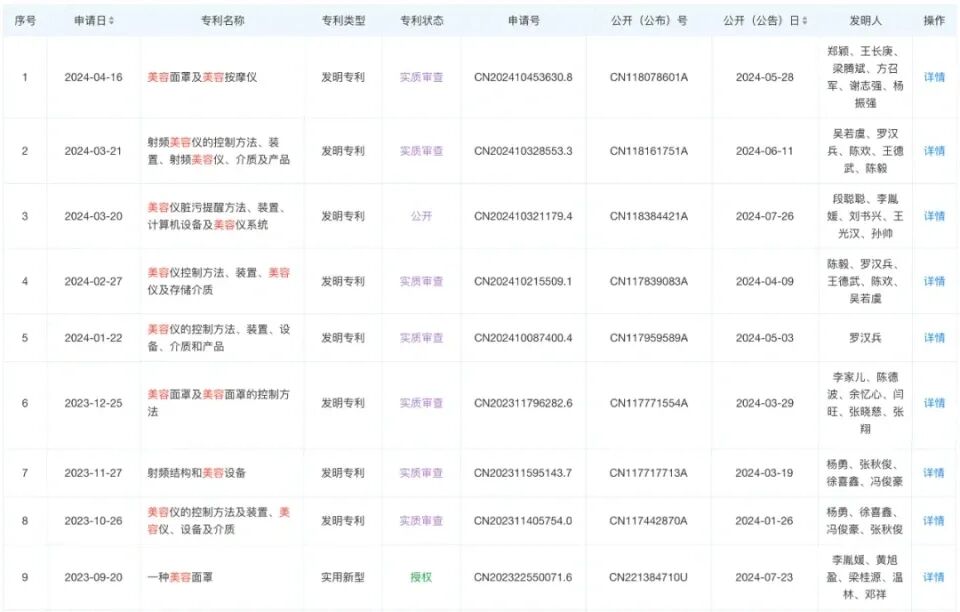View 详情 for patent CN118384421A
960x612 pixels.
pyautogui.click(x=934, y=216)
